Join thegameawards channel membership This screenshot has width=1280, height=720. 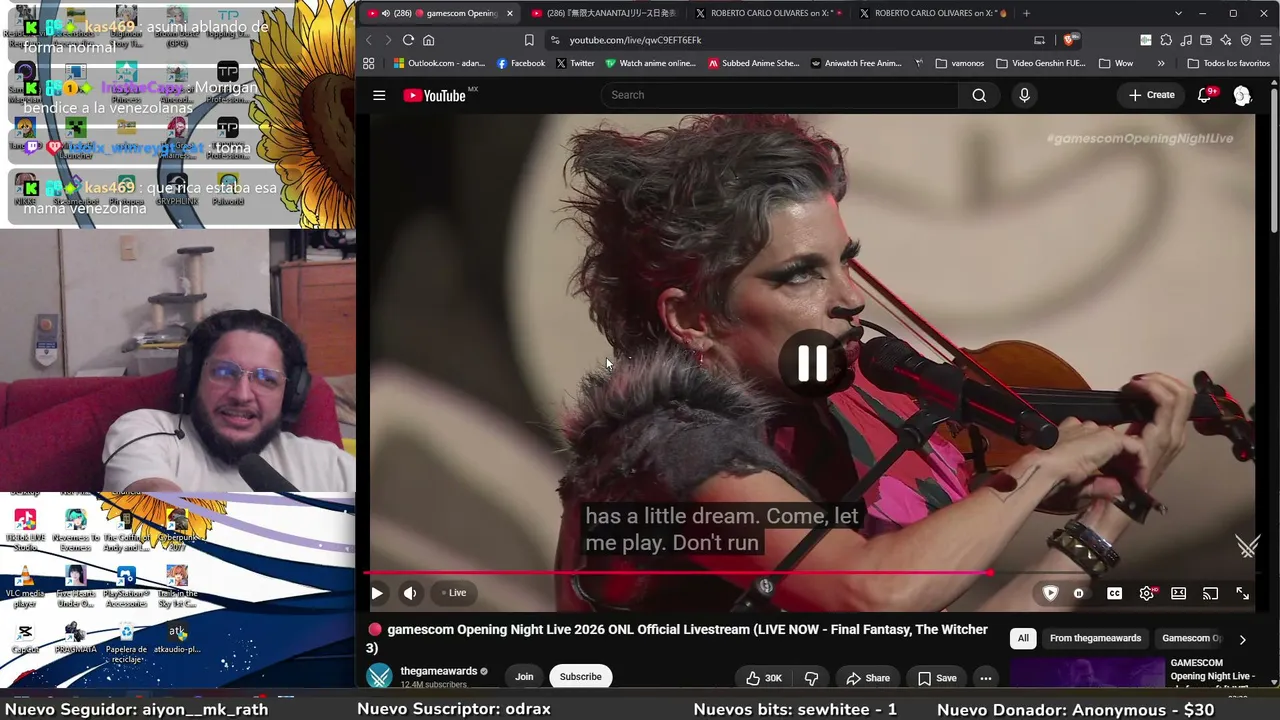[524, 677]
